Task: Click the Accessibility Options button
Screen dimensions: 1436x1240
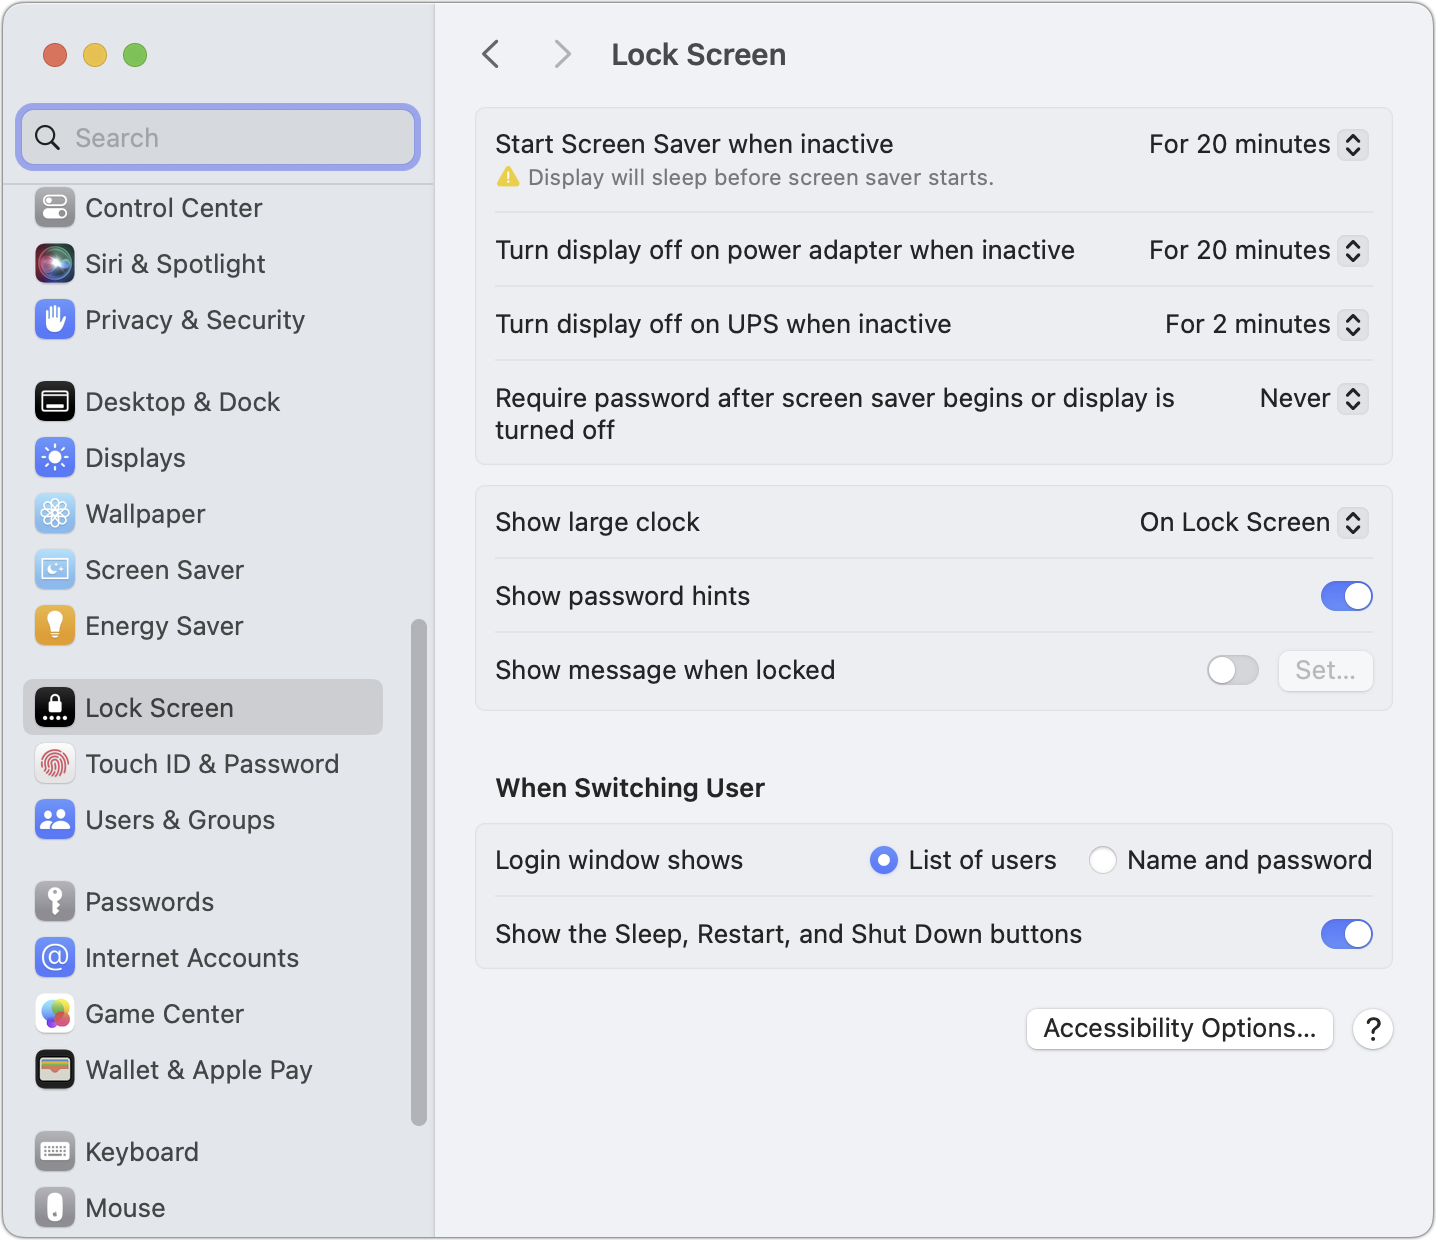Action: point(1179,1028)
